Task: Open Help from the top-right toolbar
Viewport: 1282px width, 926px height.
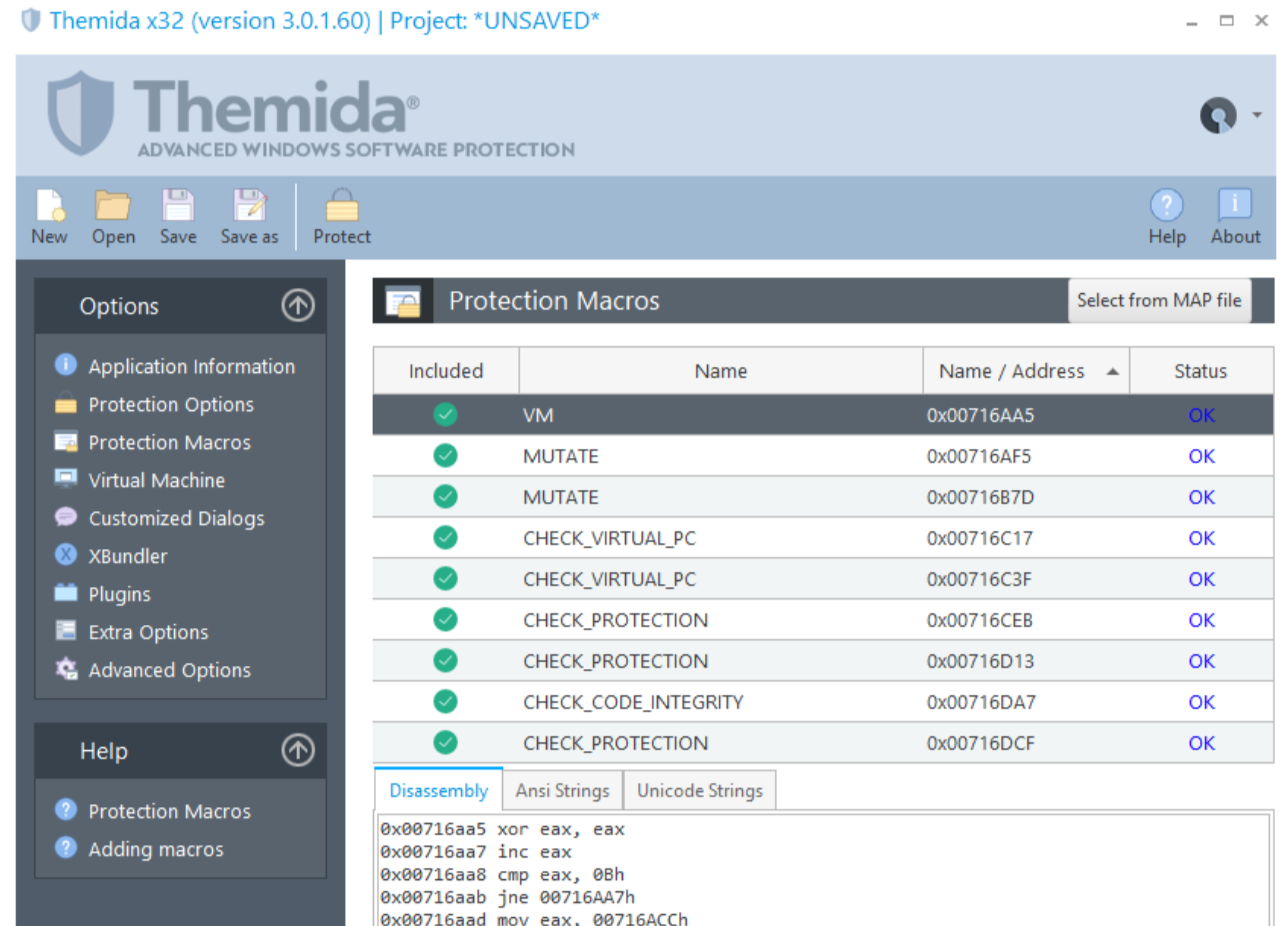Action: [x=1167, y=206]
